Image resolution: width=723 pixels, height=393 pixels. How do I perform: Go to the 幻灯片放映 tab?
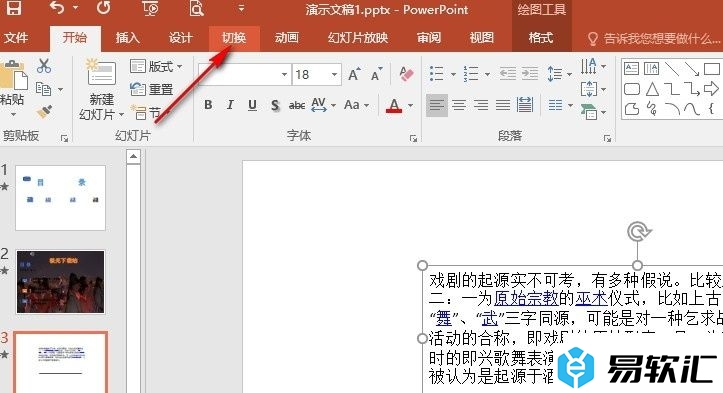click(358, 38)
